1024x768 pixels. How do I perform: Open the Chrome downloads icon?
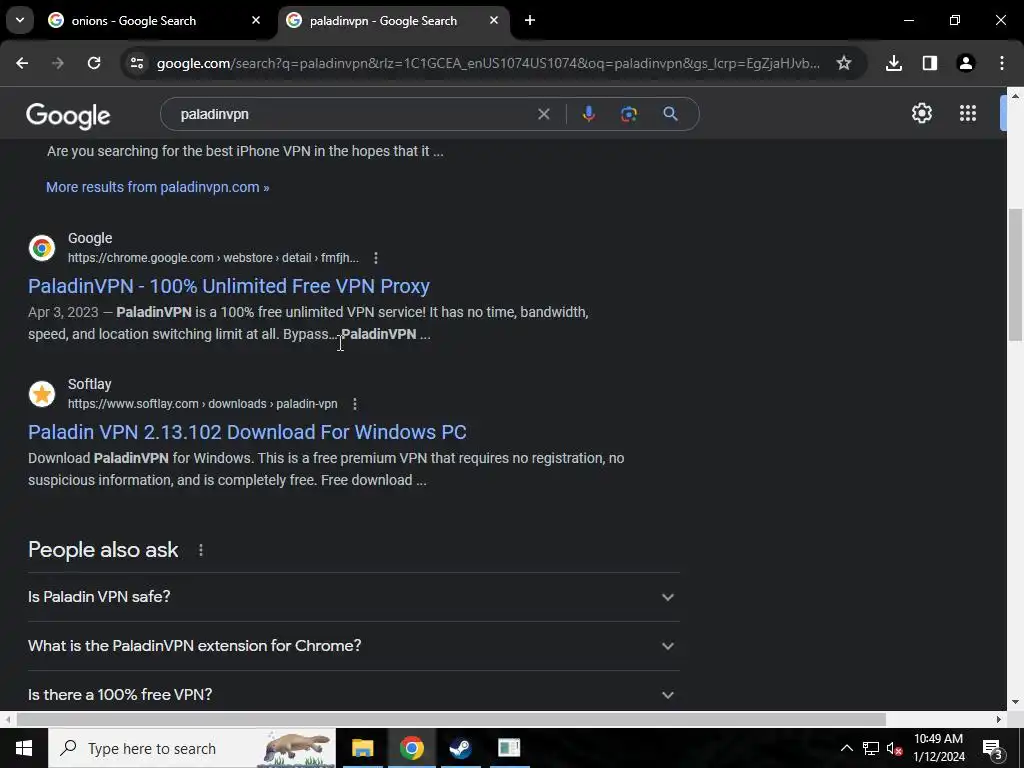tap(894, 63)
